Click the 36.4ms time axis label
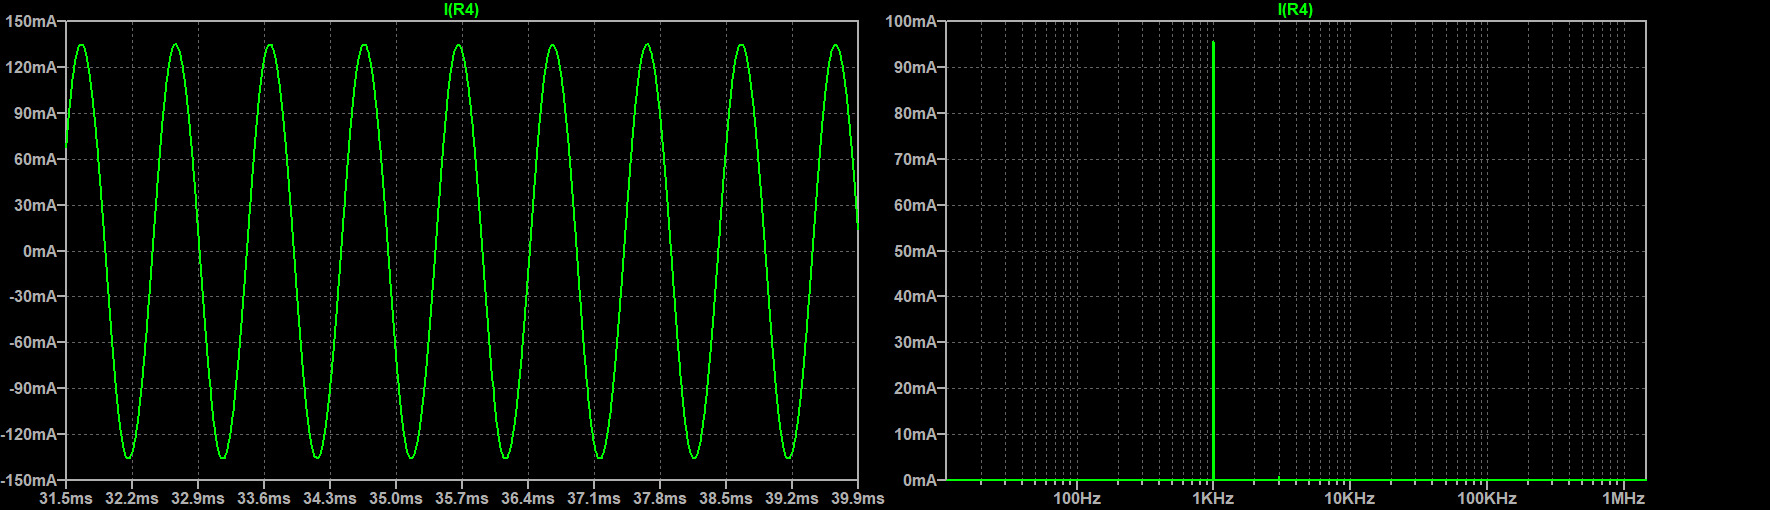 (528, 498)
